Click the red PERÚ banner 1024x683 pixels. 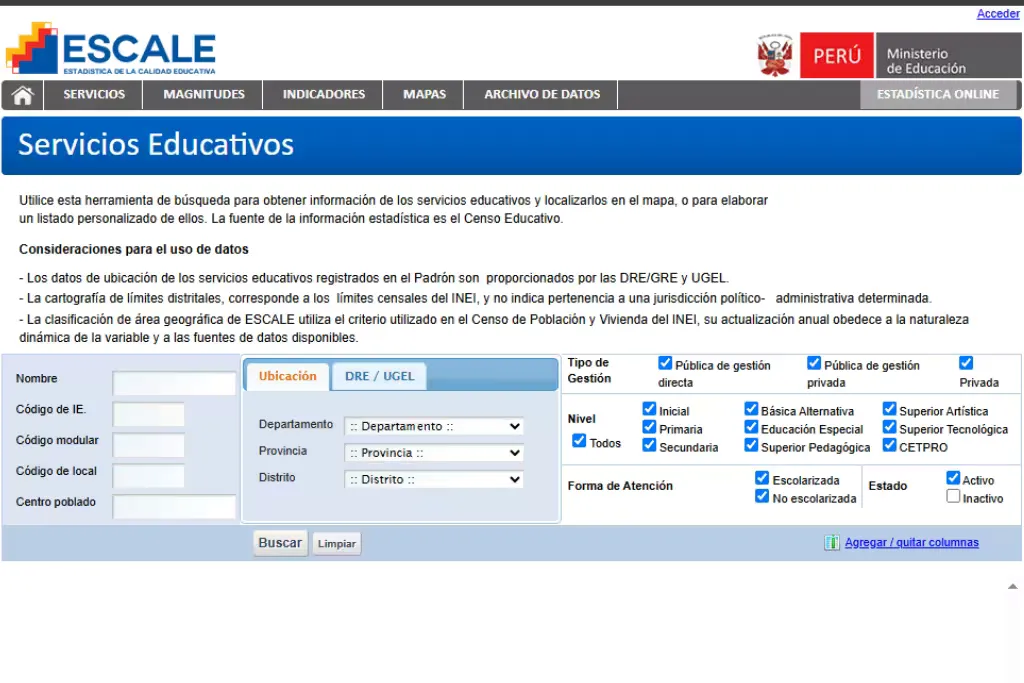(836, 55)
